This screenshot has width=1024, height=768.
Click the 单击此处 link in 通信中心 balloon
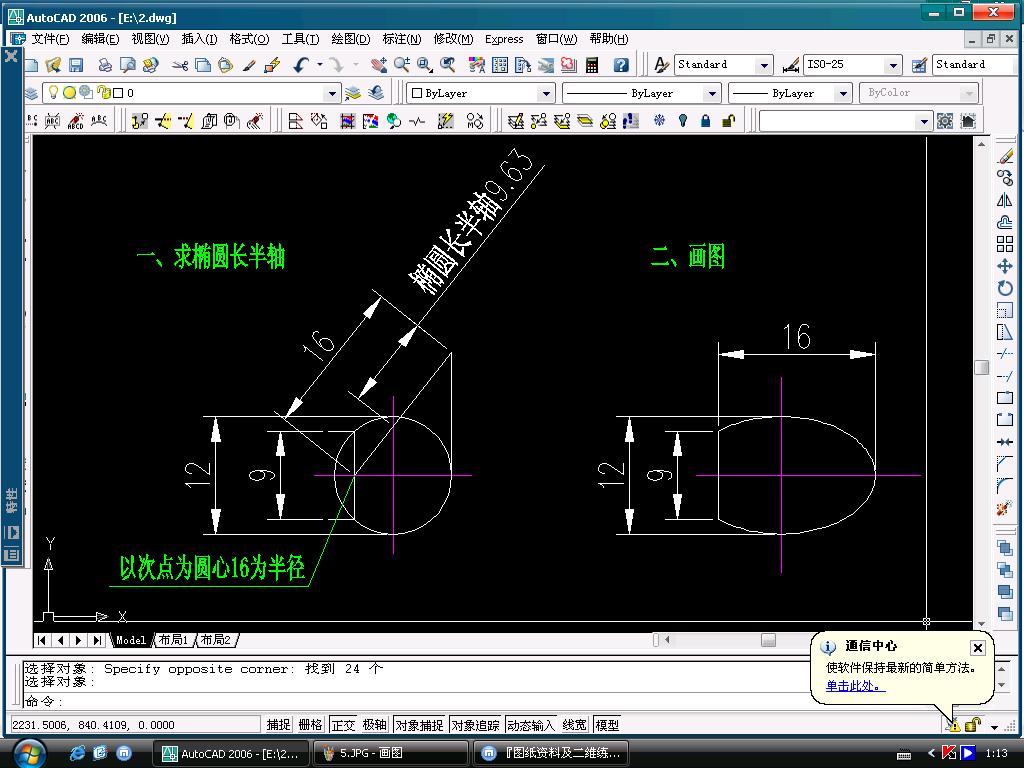point(856,686)
